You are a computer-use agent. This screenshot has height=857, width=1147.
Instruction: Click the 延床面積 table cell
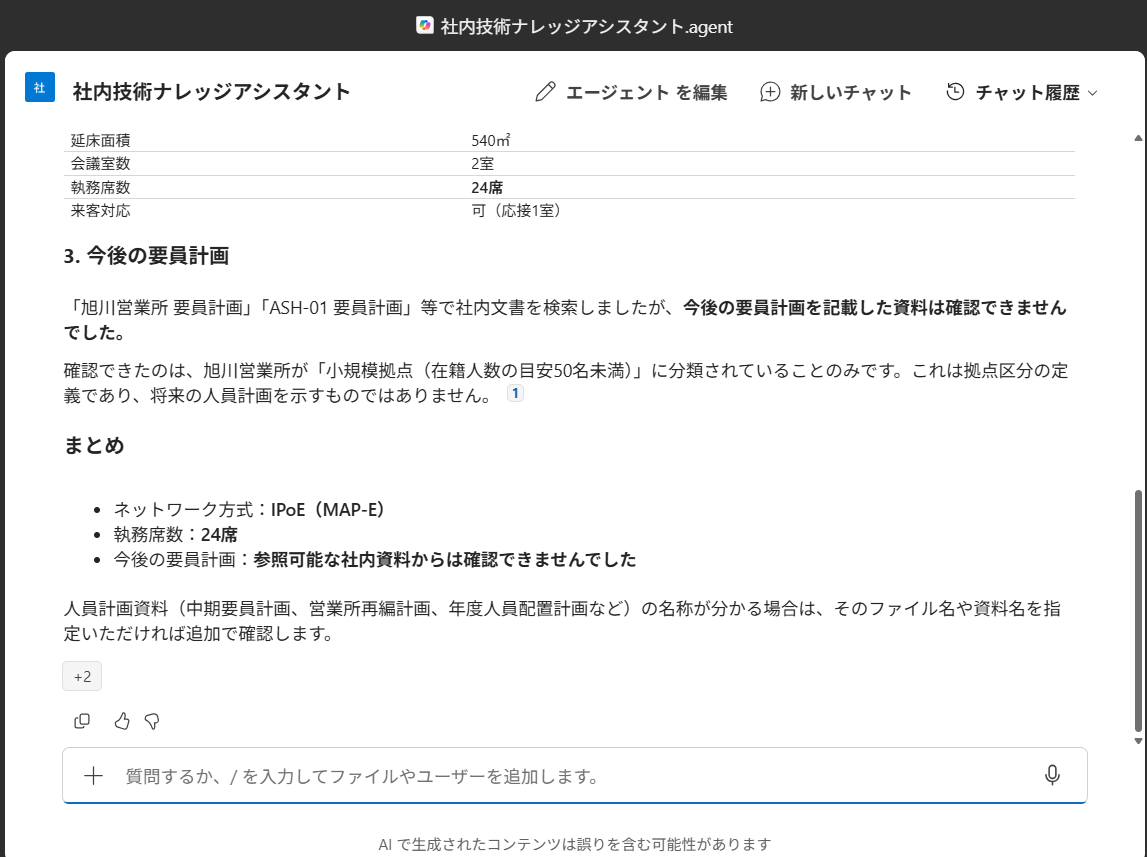[x=100, y=140]
